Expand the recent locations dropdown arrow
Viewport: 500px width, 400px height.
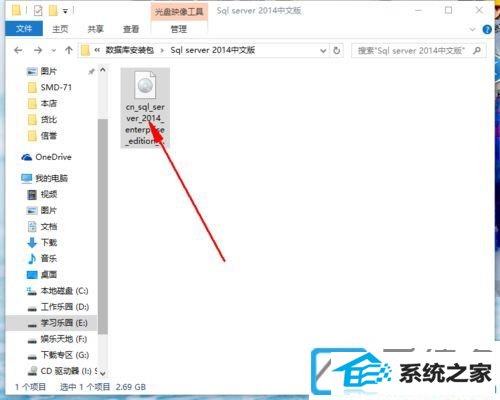coord(53,51)
